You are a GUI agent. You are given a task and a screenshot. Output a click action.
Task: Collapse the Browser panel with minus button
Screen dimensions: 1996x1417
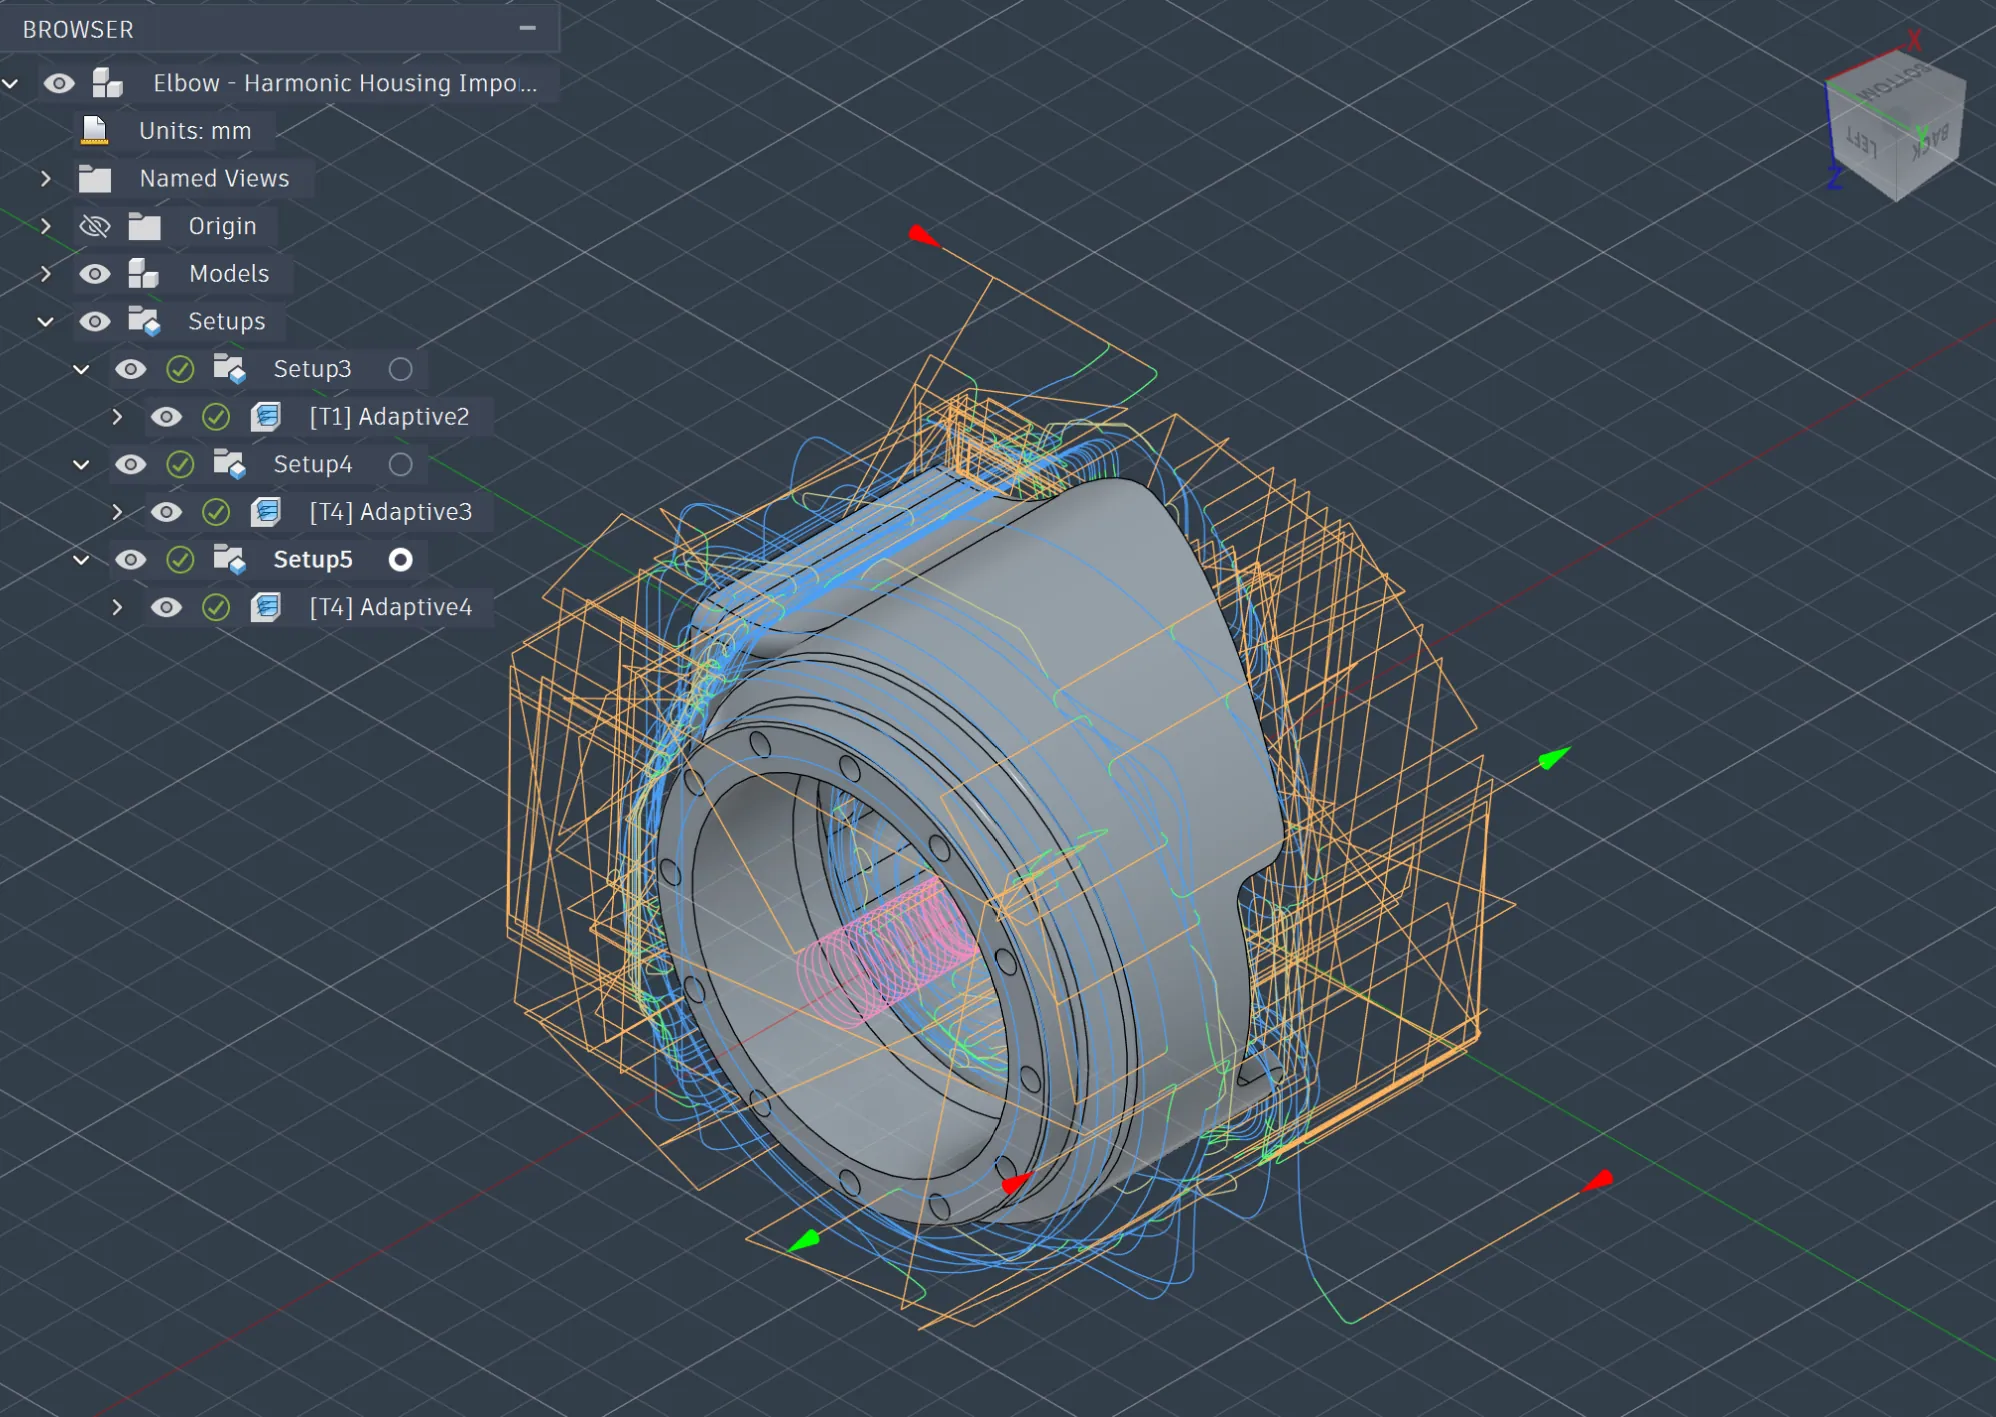(x=528, y=28)
